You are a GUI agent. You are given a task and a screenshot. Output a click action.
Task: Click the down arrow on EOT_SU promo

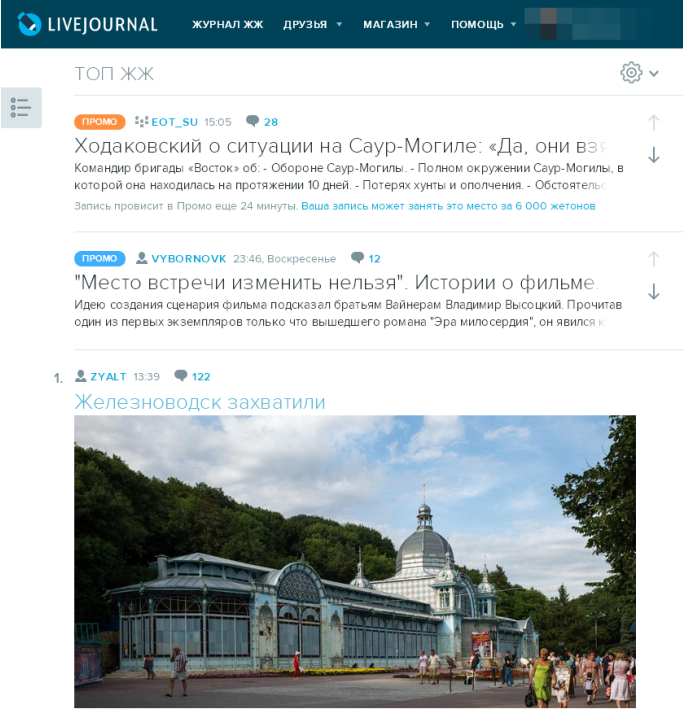click(x=653, y=155)
